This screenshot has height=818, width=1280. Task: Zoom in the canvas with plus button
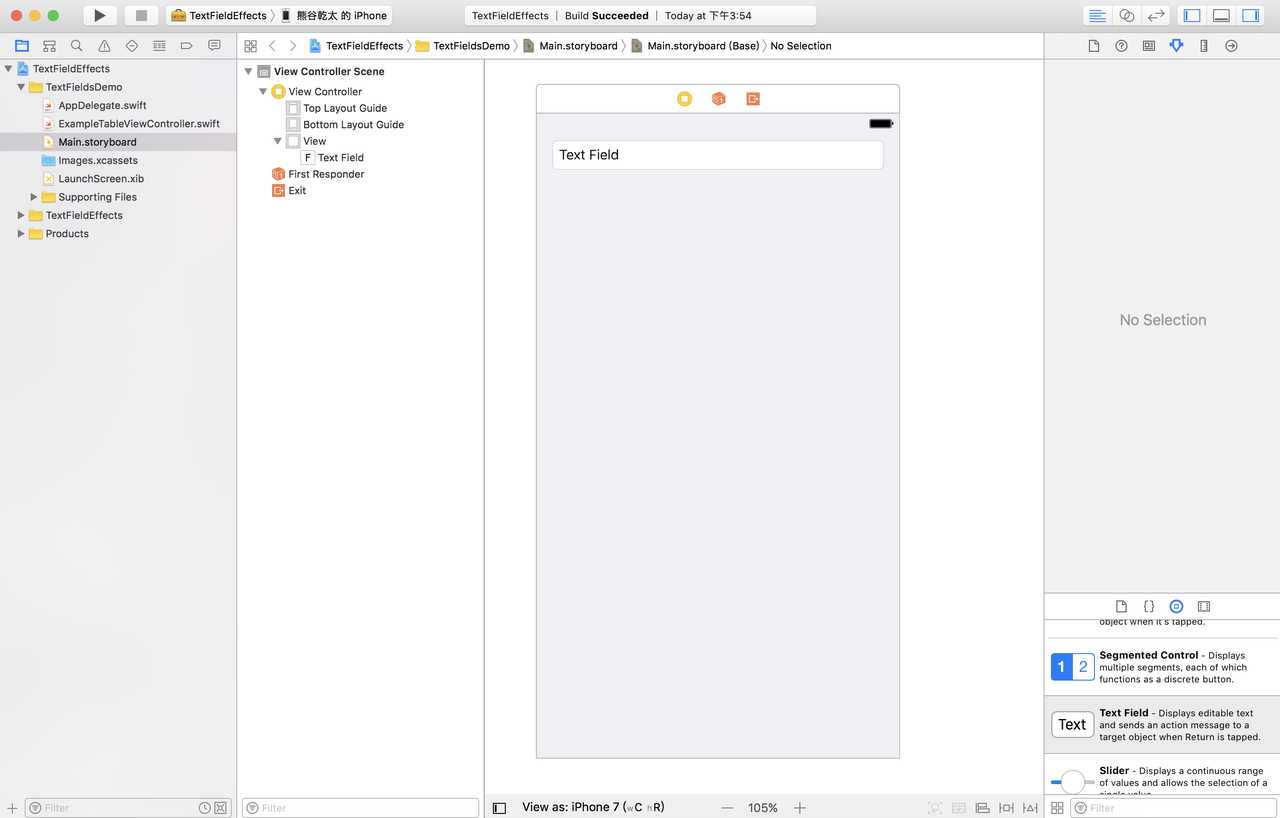coord(799,807)
